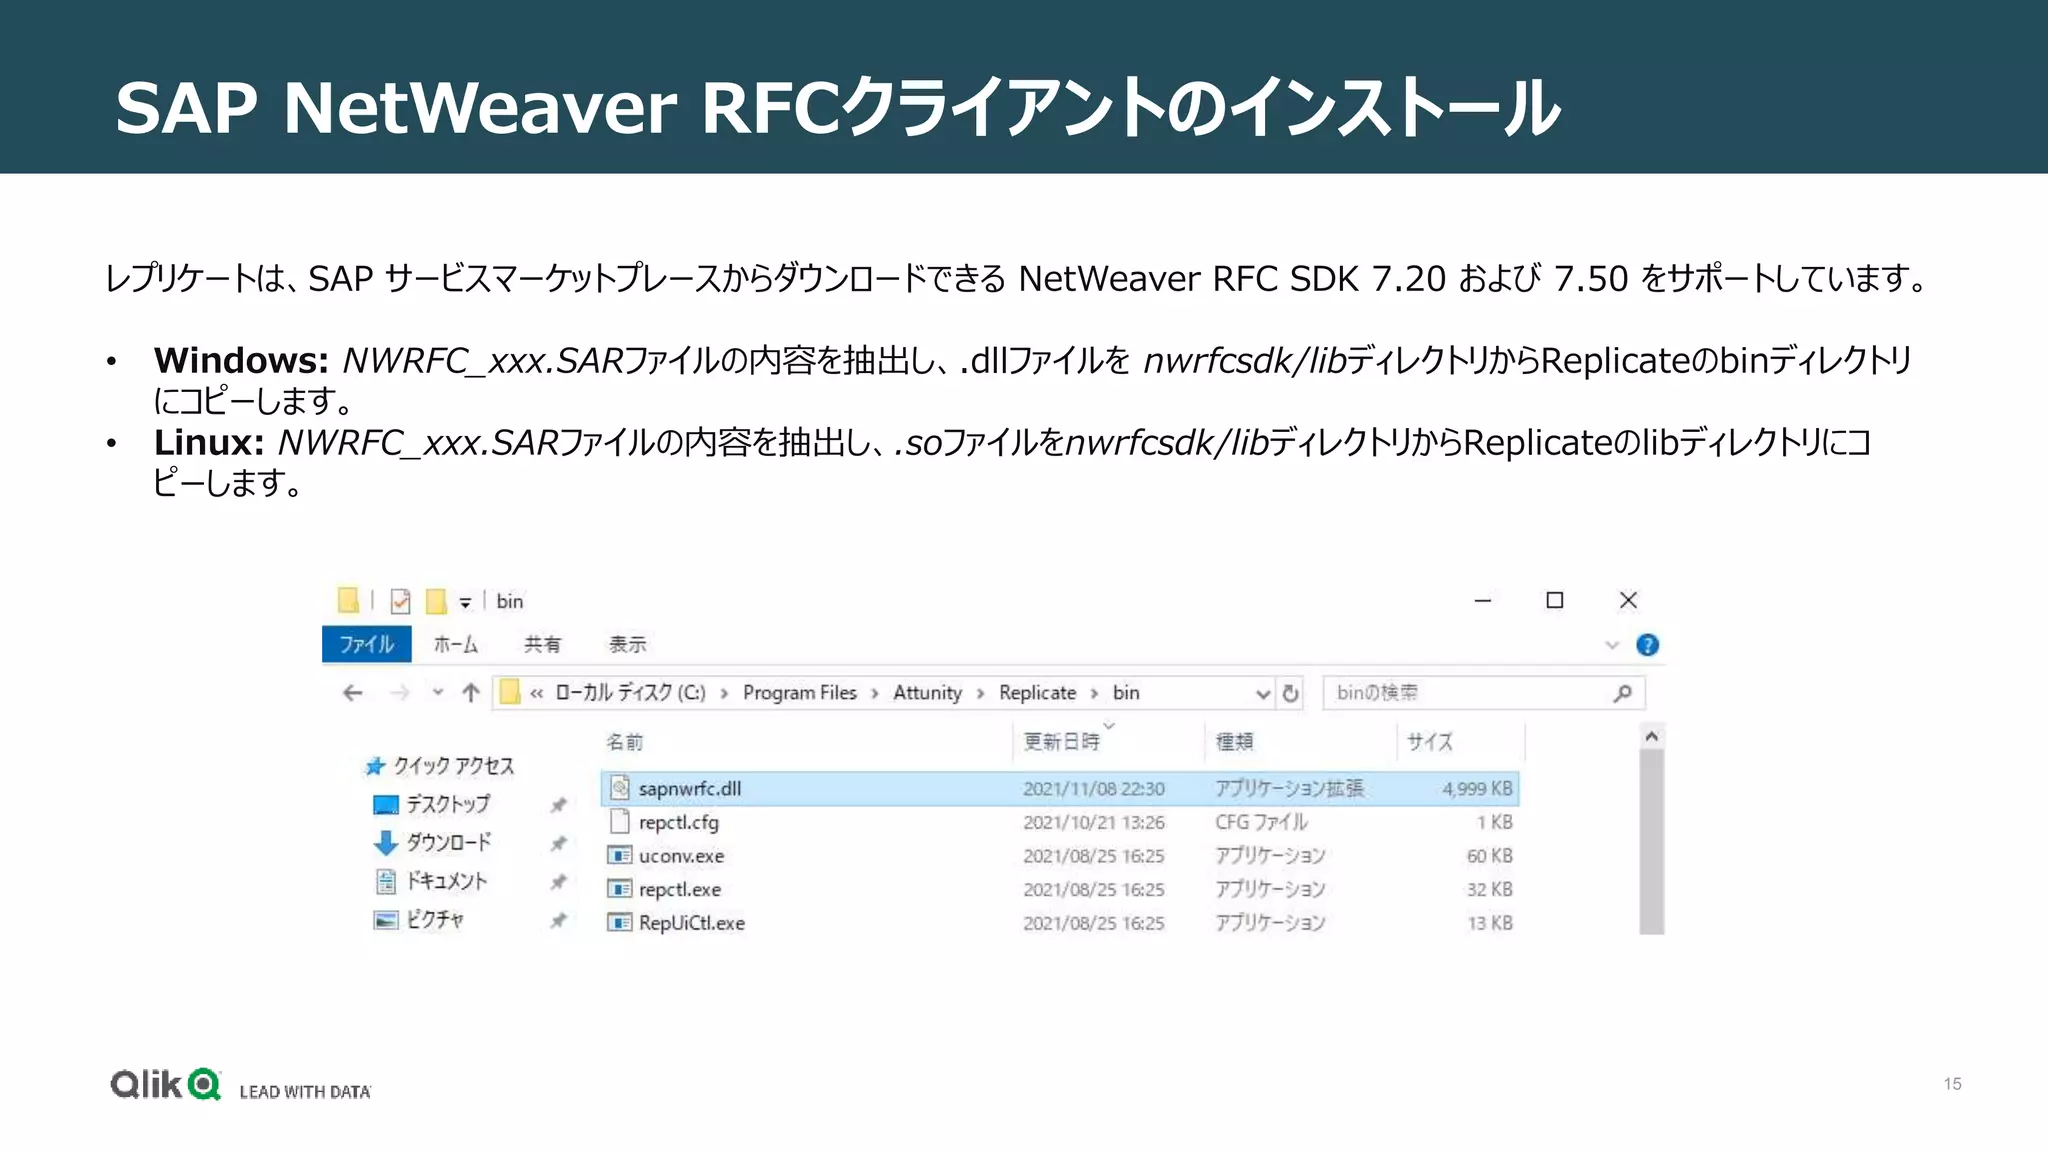Open デスクトップ in navigation pane
The width and height of the screenshot is (2048, 1152).
(447, 804)
